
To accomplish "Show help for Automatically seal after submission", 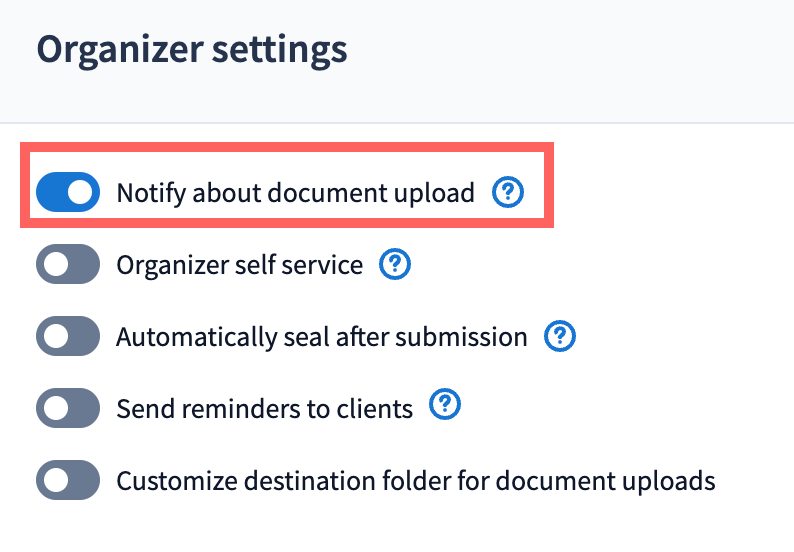I will tap(560, 337).
